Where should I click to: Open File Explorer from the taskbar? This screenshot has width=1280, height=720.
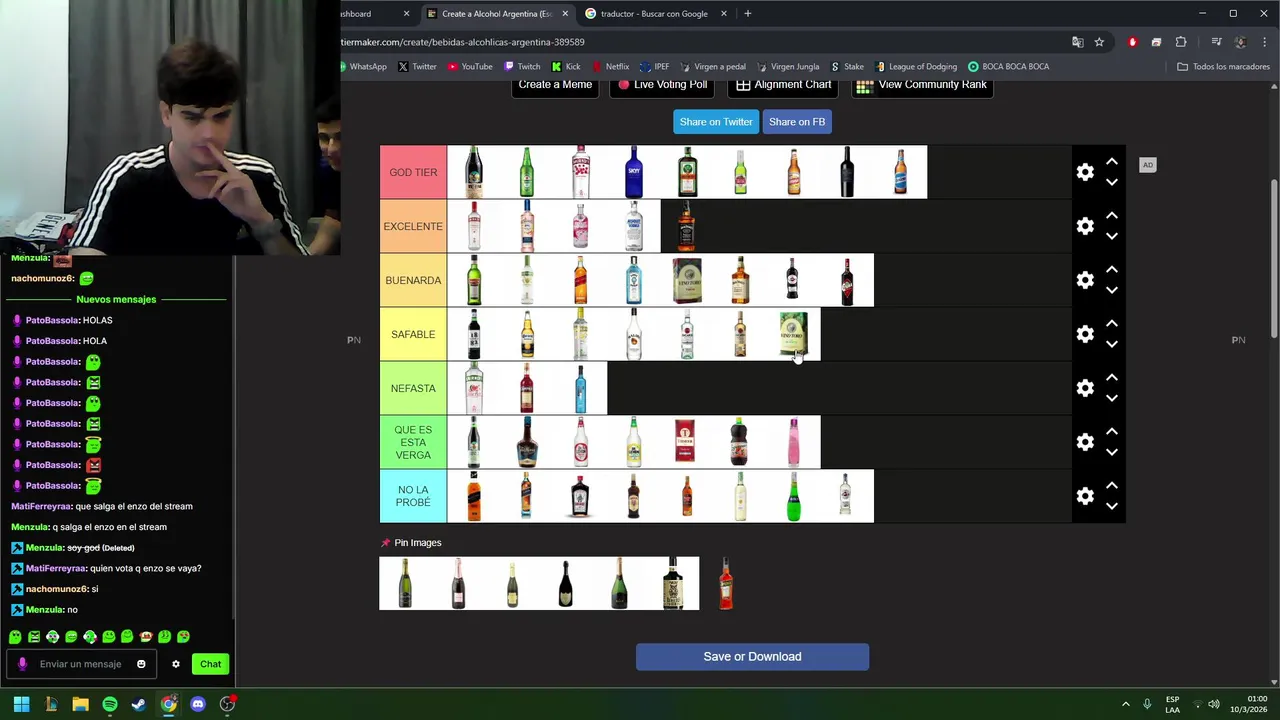(80, 704)
